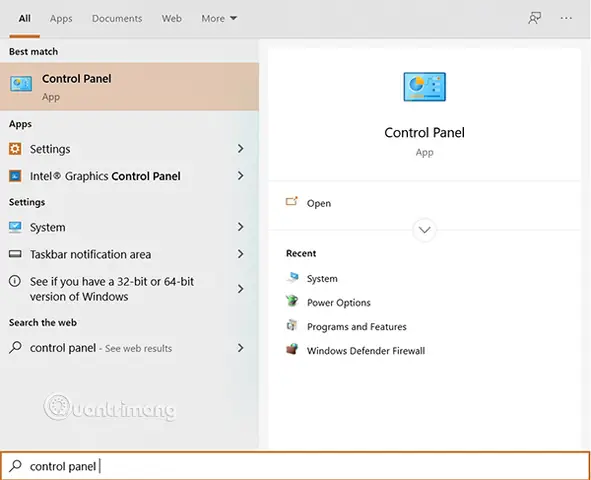This screenshot has height=480, width=591.
Task: Open the three-dots options menu
Action: pyautogui.click(x=566, y=18)
